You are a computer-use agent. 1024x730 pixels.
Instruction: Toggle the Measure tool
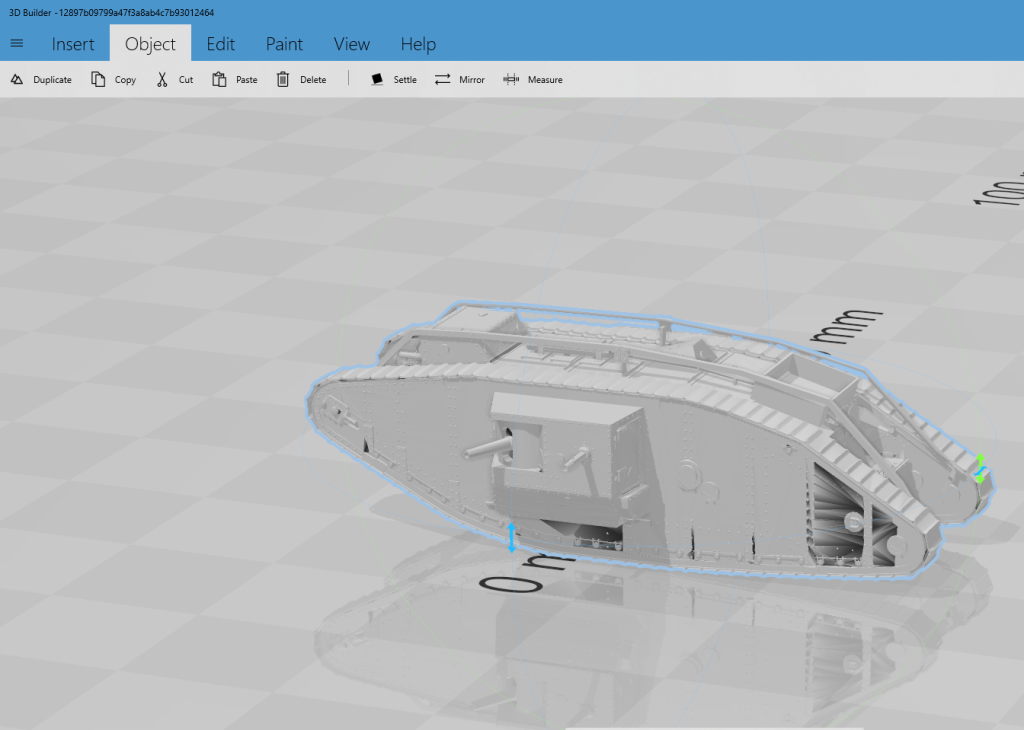511,79
